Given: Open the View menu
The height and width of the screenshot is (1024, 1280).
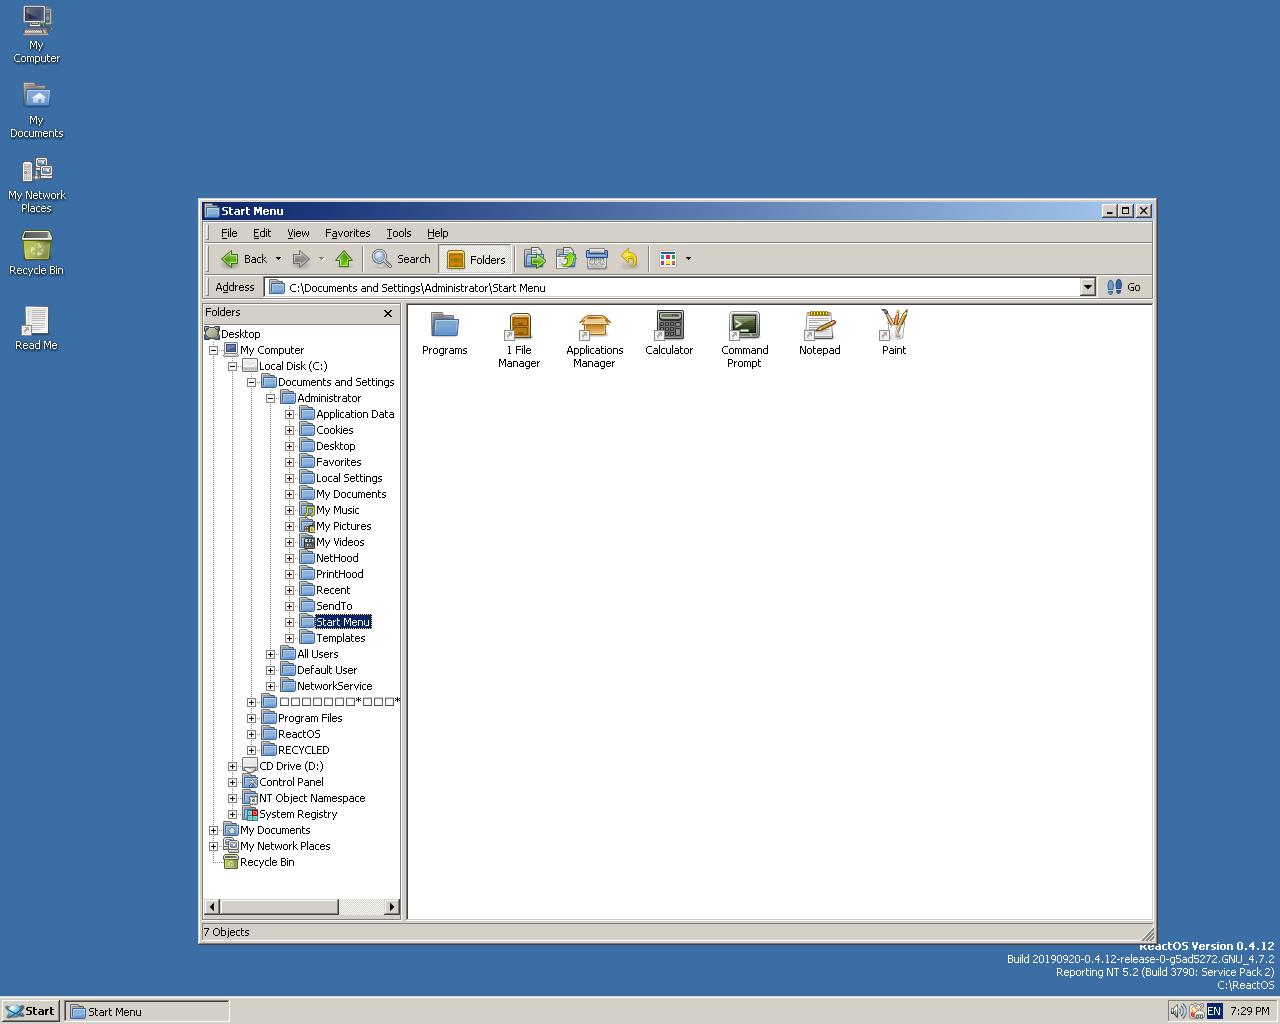Looking at the screenshot, I should (298, 233).
